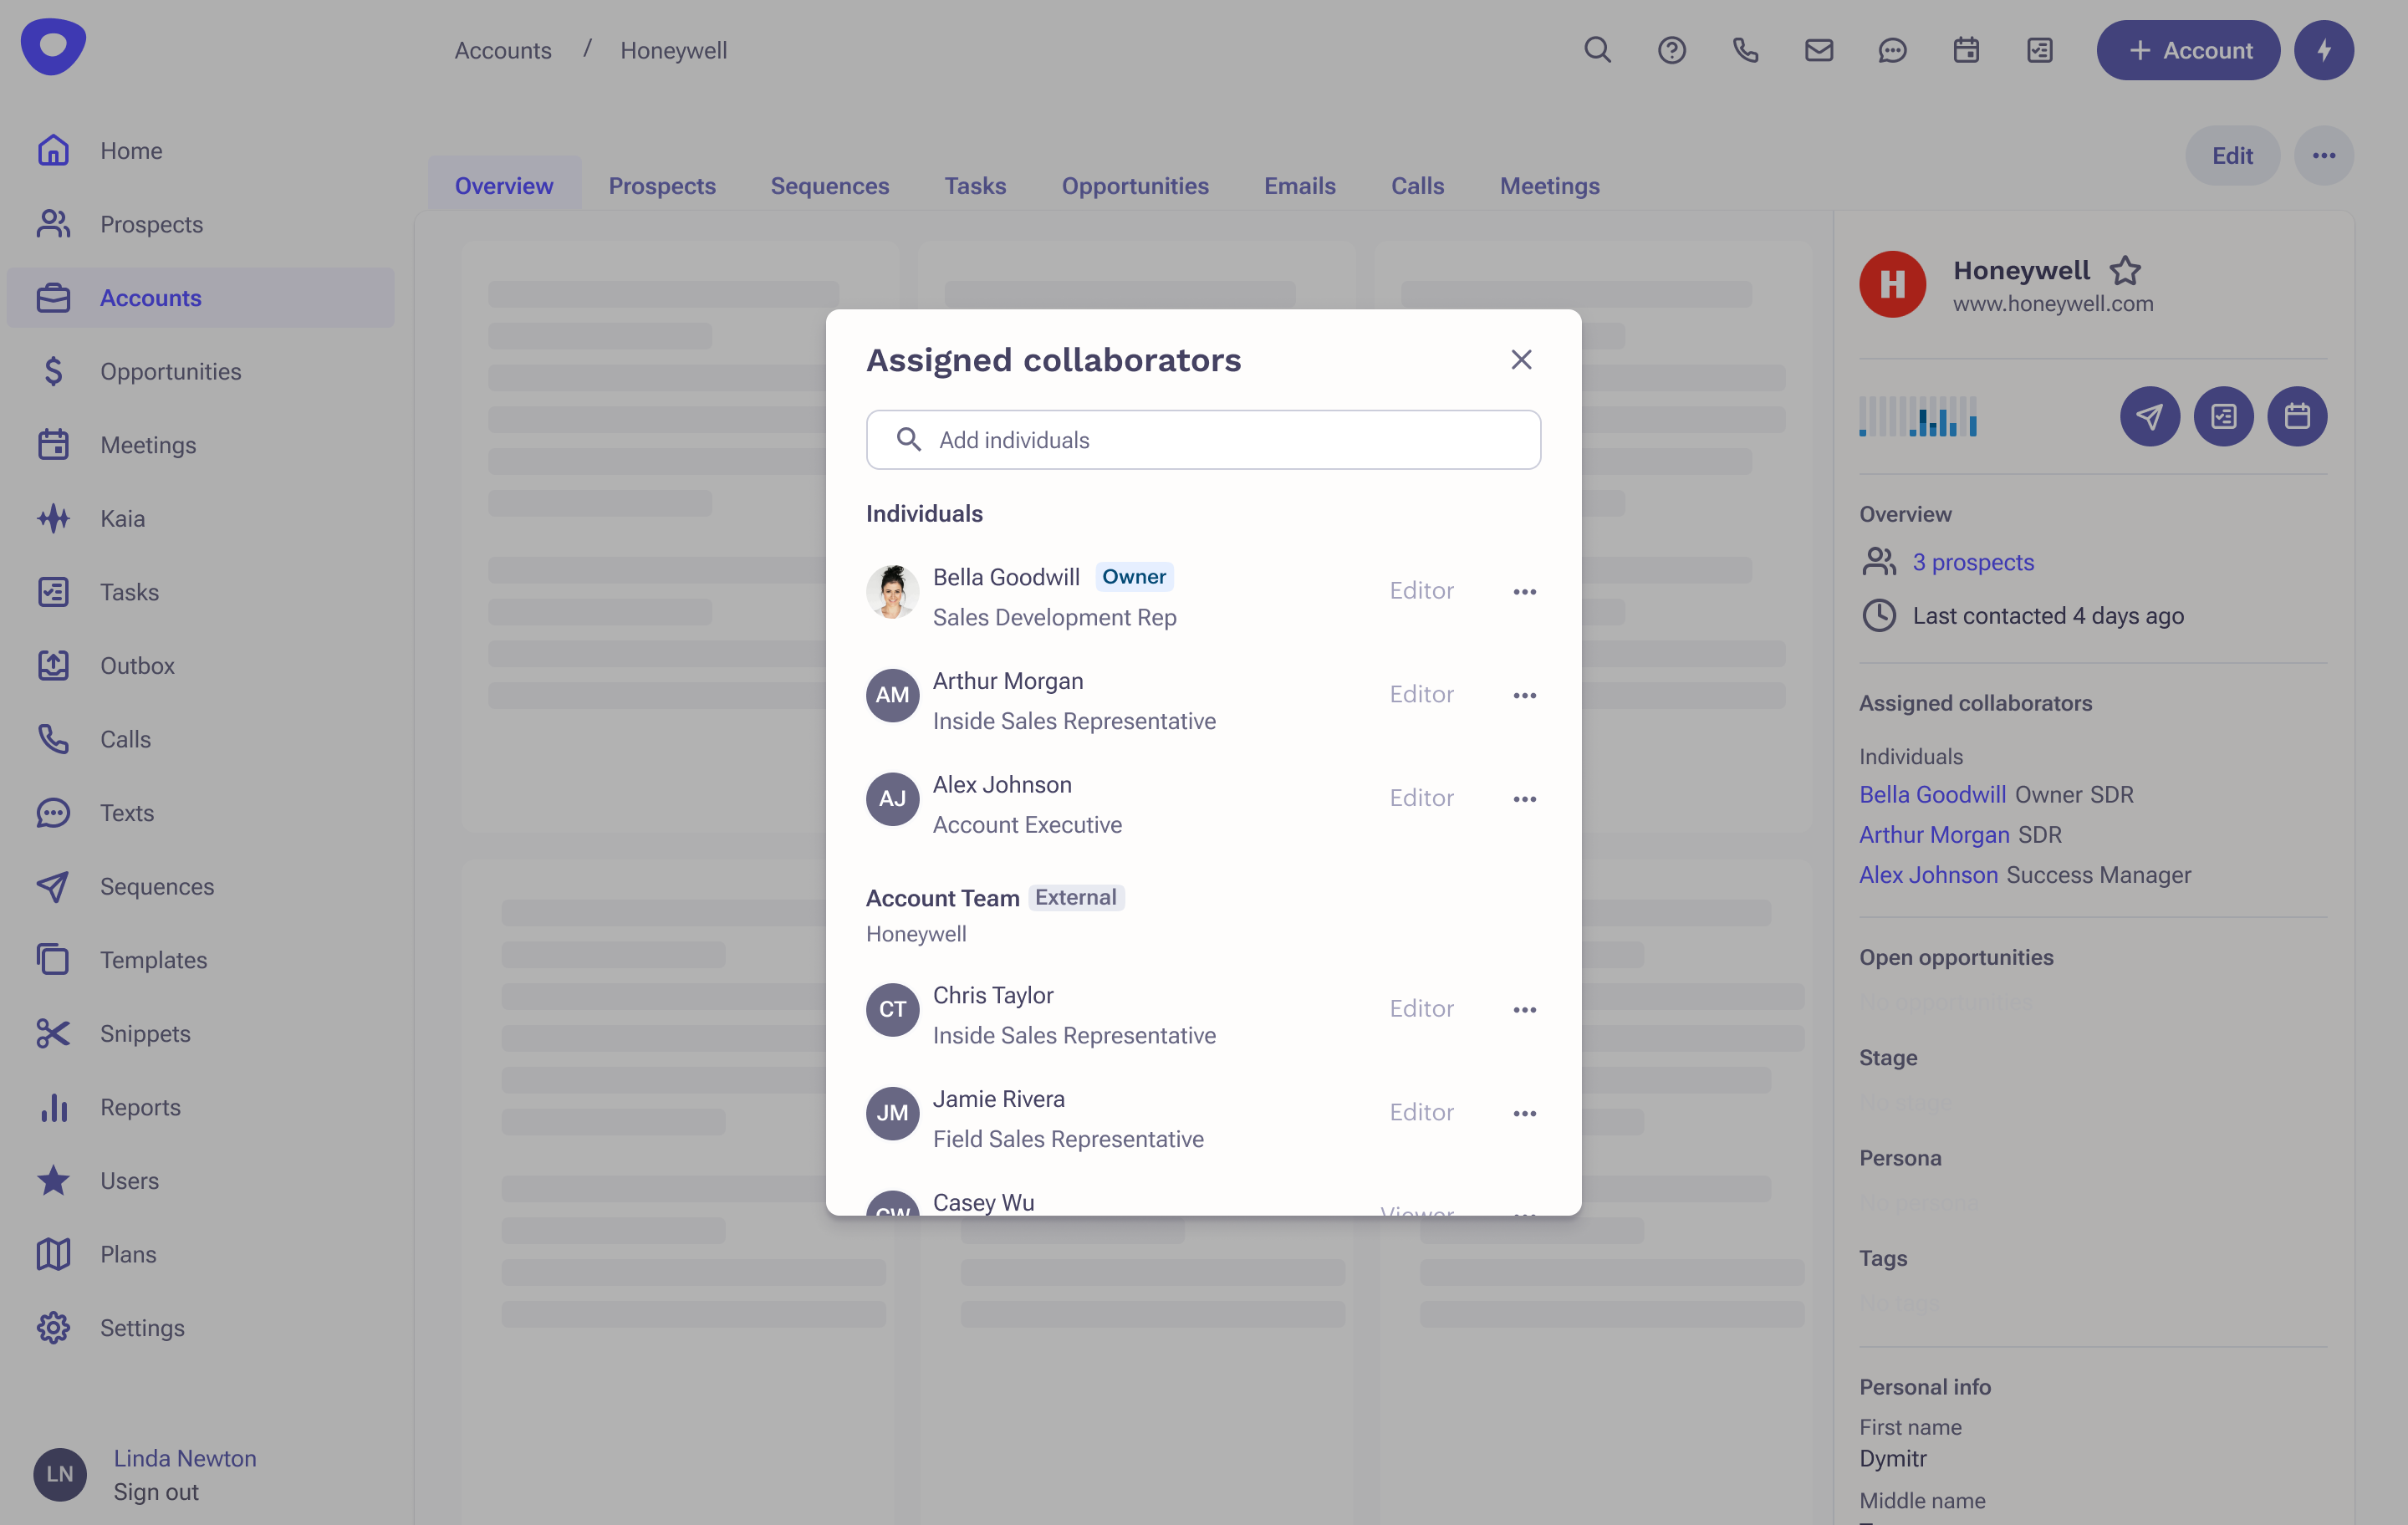Click the send sequence paper plane button
Screen dimensions: 2408x1525
click(x=2149, y=416)
